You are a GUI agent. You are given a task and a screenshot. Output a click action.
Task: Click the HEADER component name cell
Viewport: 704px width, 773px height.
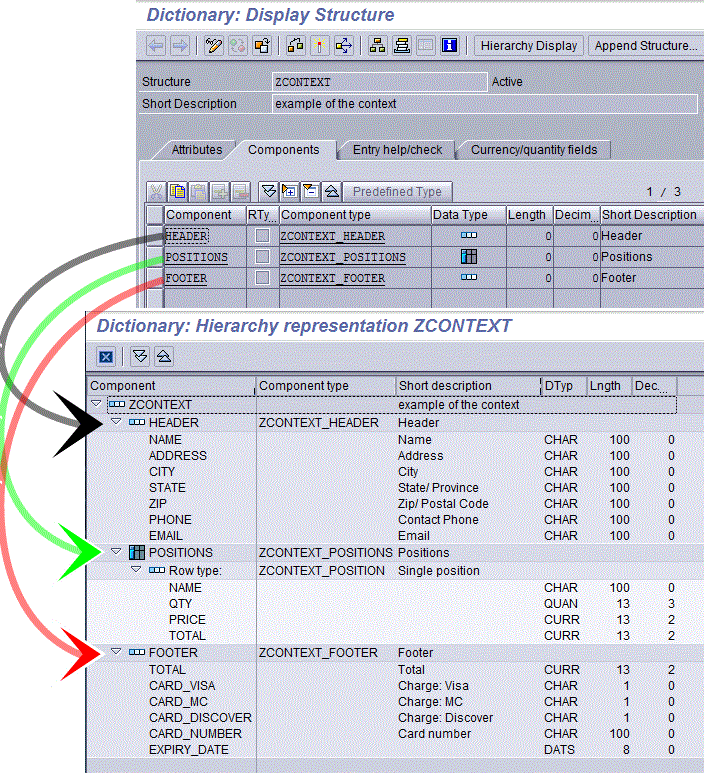click(205, 236)
